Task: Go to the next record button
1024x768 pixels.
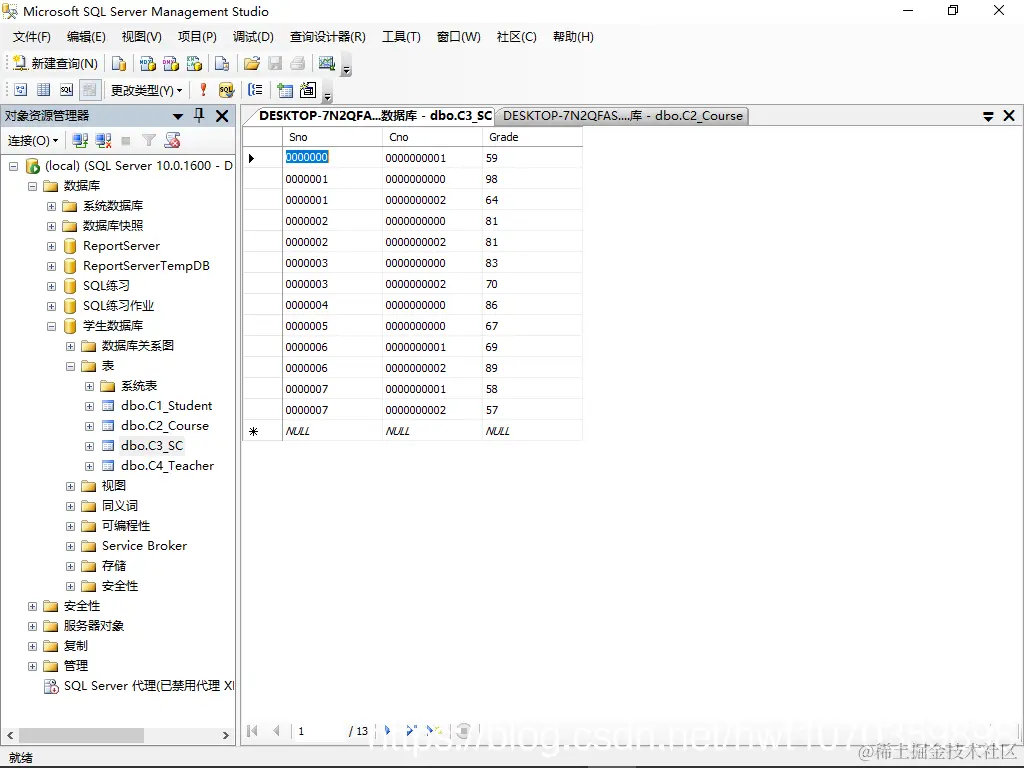Action: pyautogui.click(x=387, y=731)
